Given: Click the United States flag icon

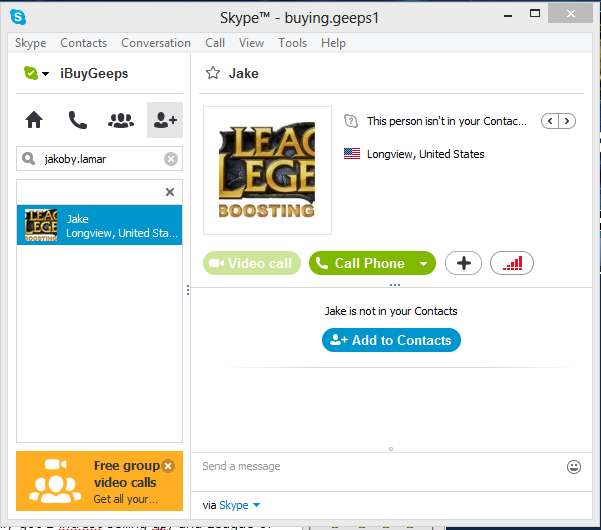Looking at the screenshot, I should (x=352, y=154).
